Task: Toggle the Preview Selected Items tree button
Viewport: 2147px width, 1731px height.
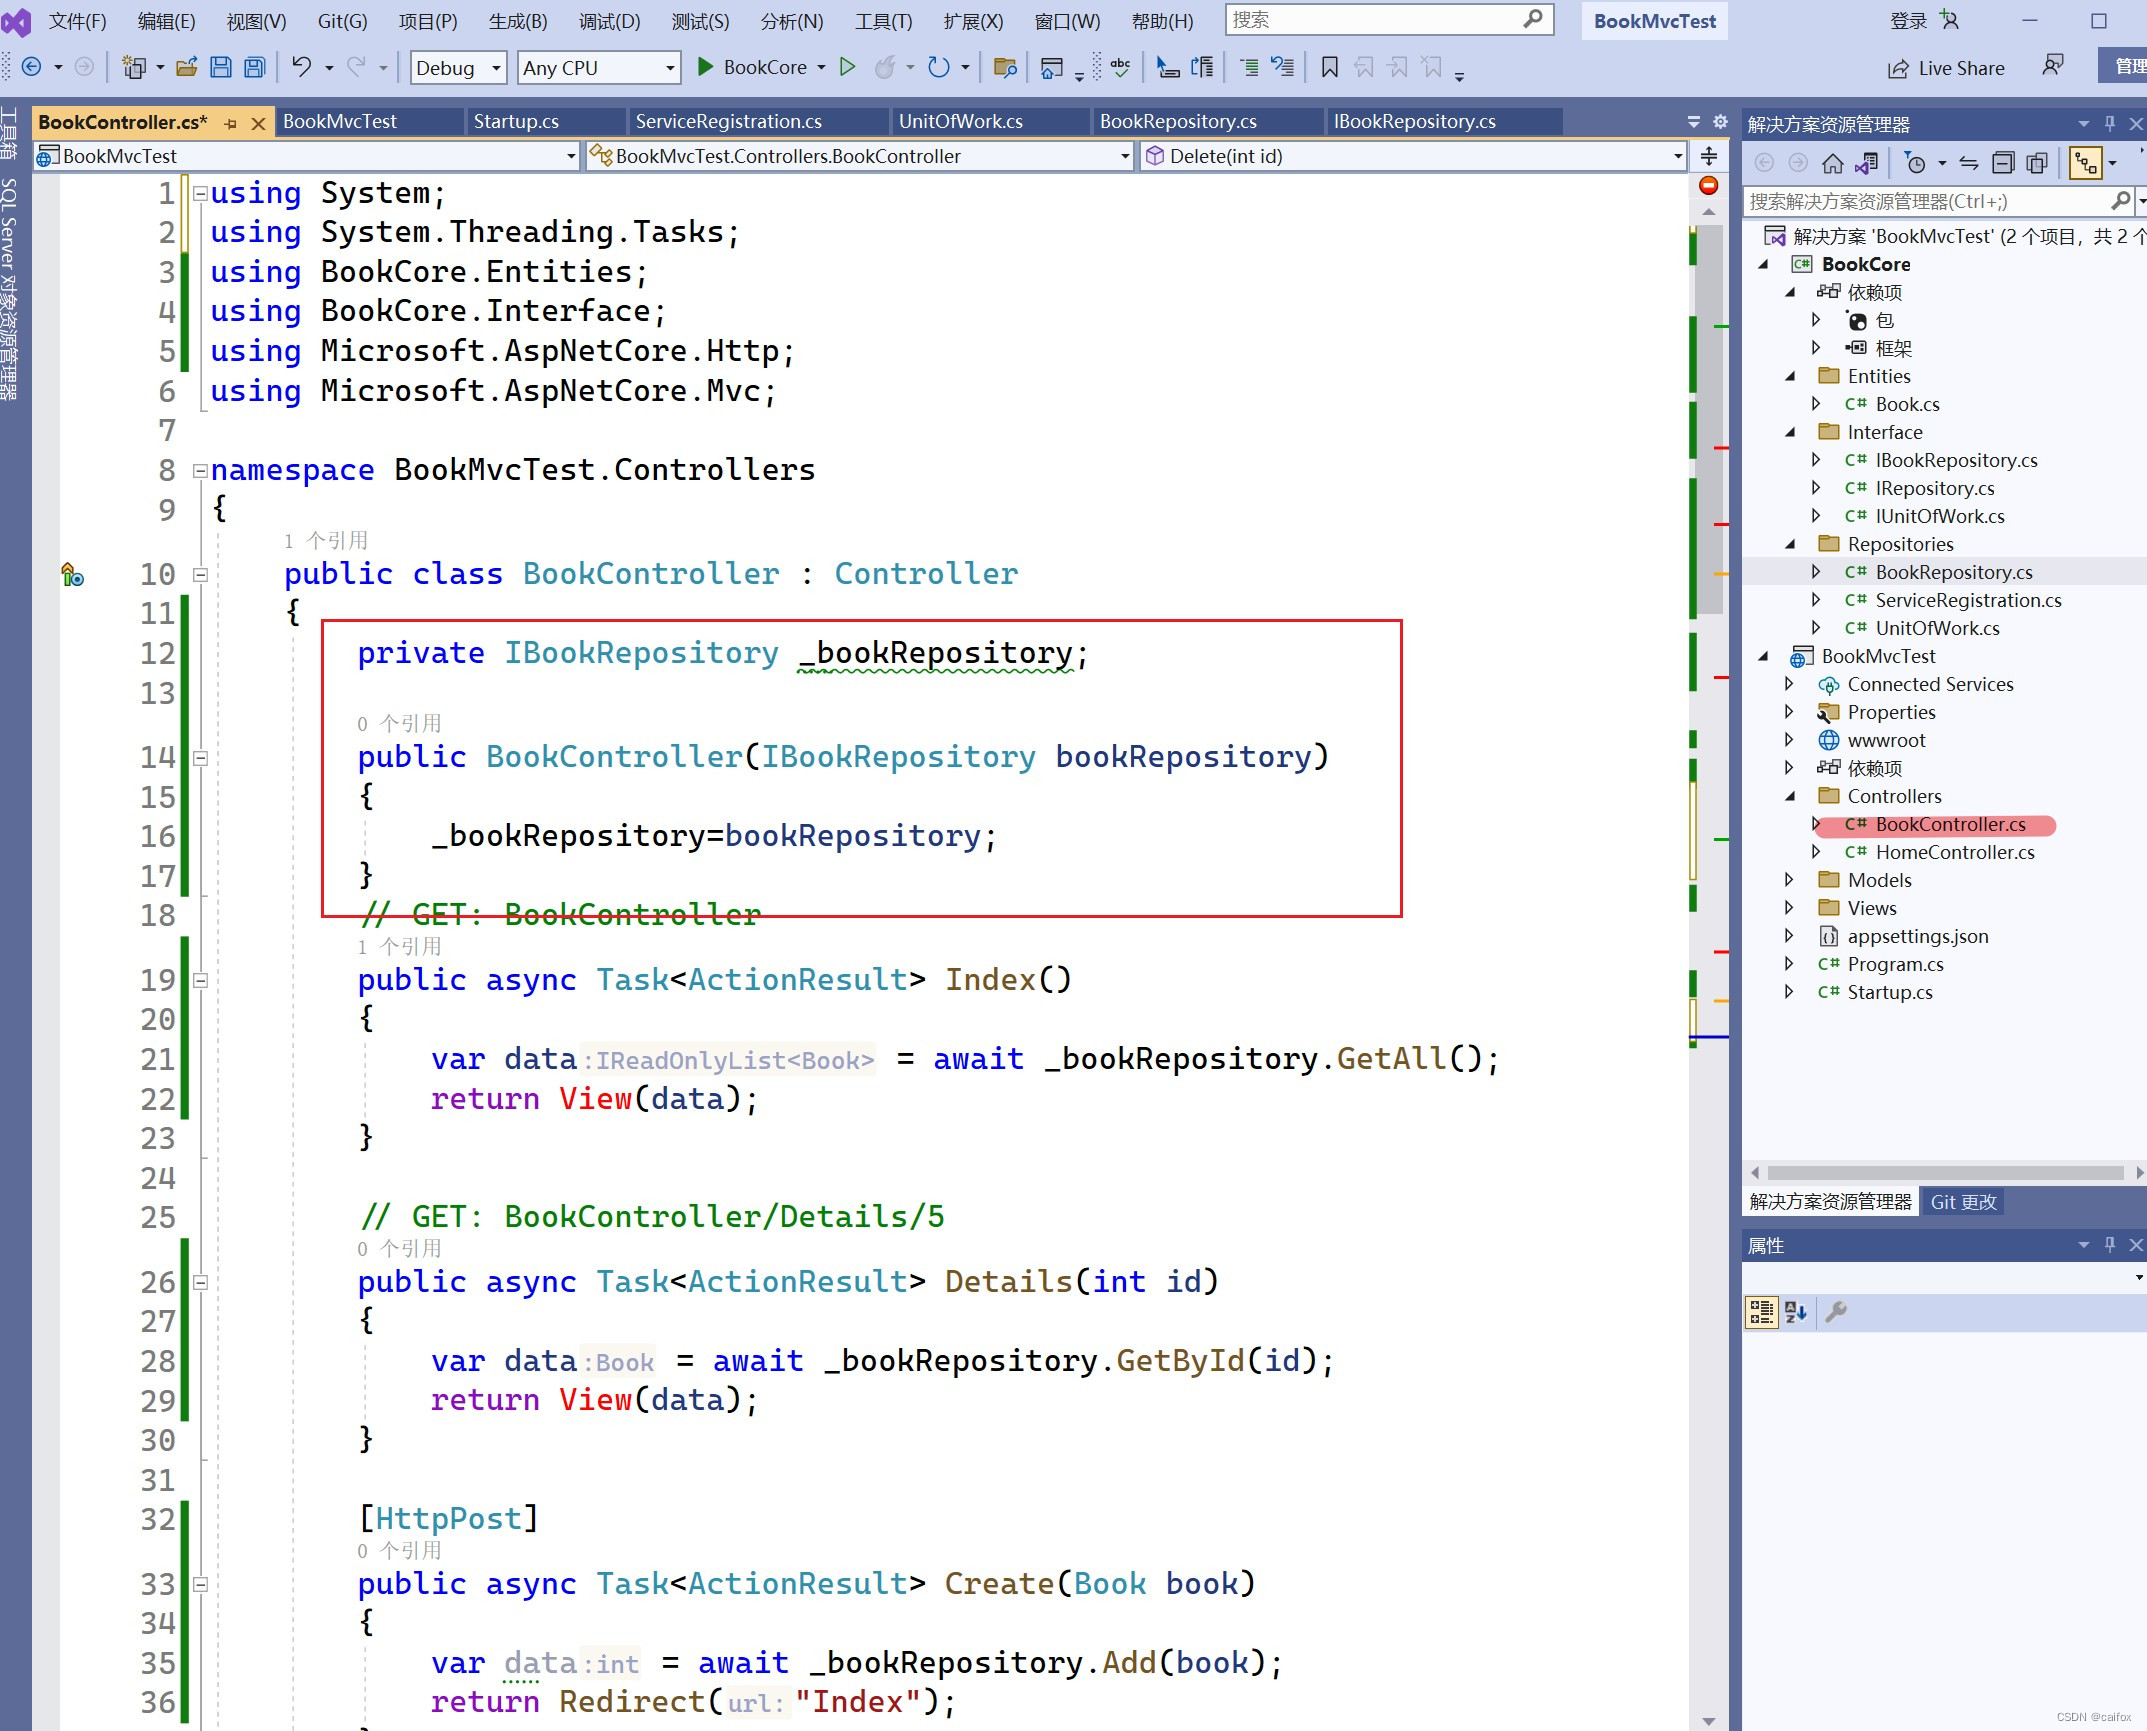Action: tap(2086, 163)
